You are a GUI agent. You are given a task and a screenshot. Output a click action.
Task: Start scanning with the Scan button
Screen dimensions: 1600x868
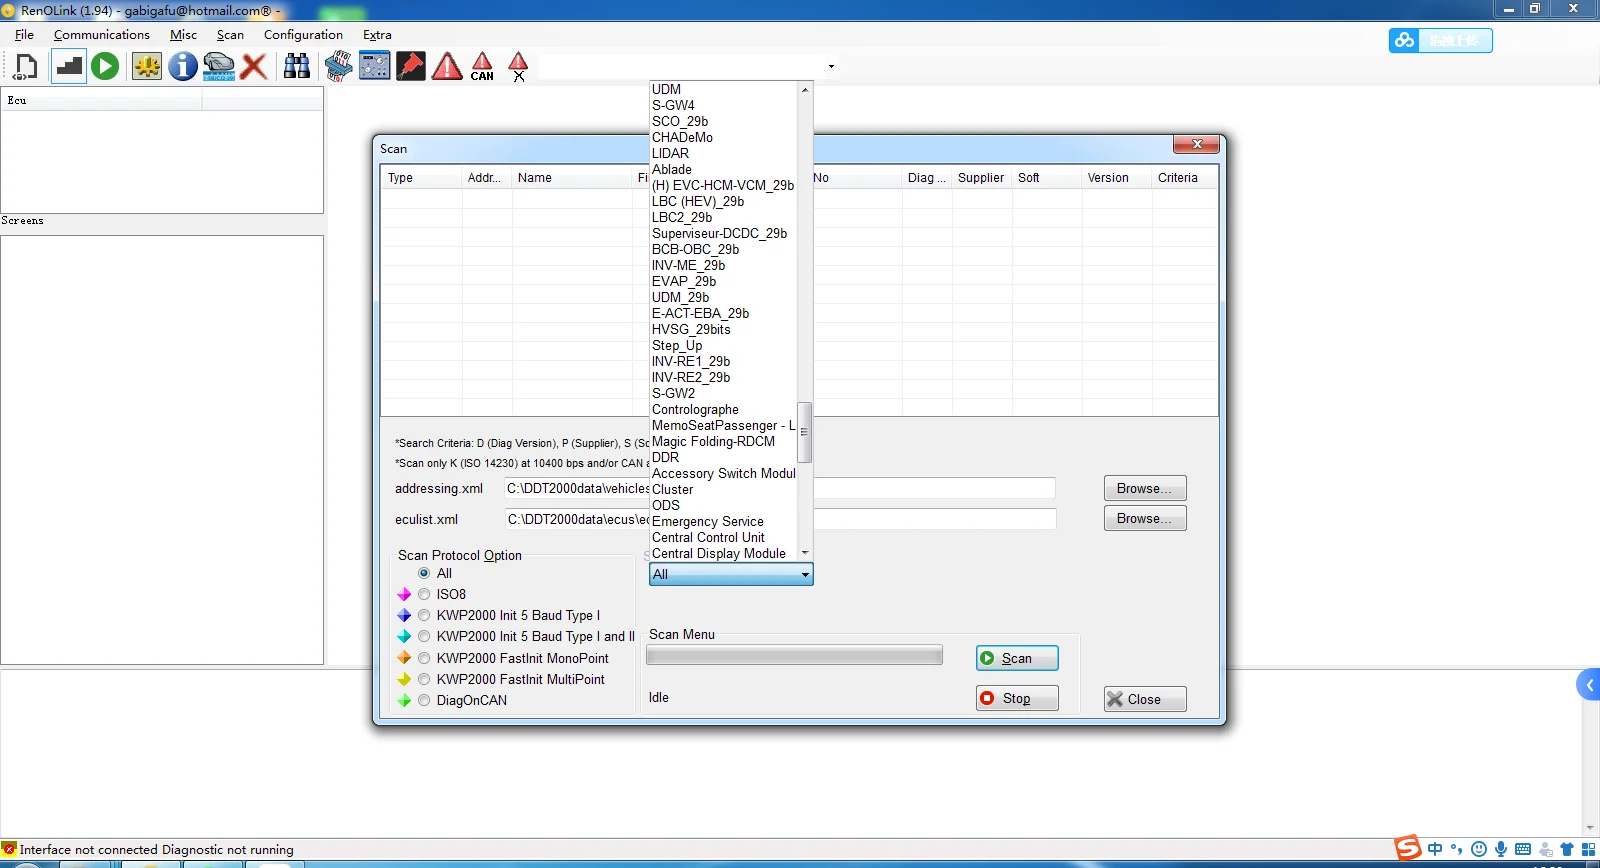1017,658
